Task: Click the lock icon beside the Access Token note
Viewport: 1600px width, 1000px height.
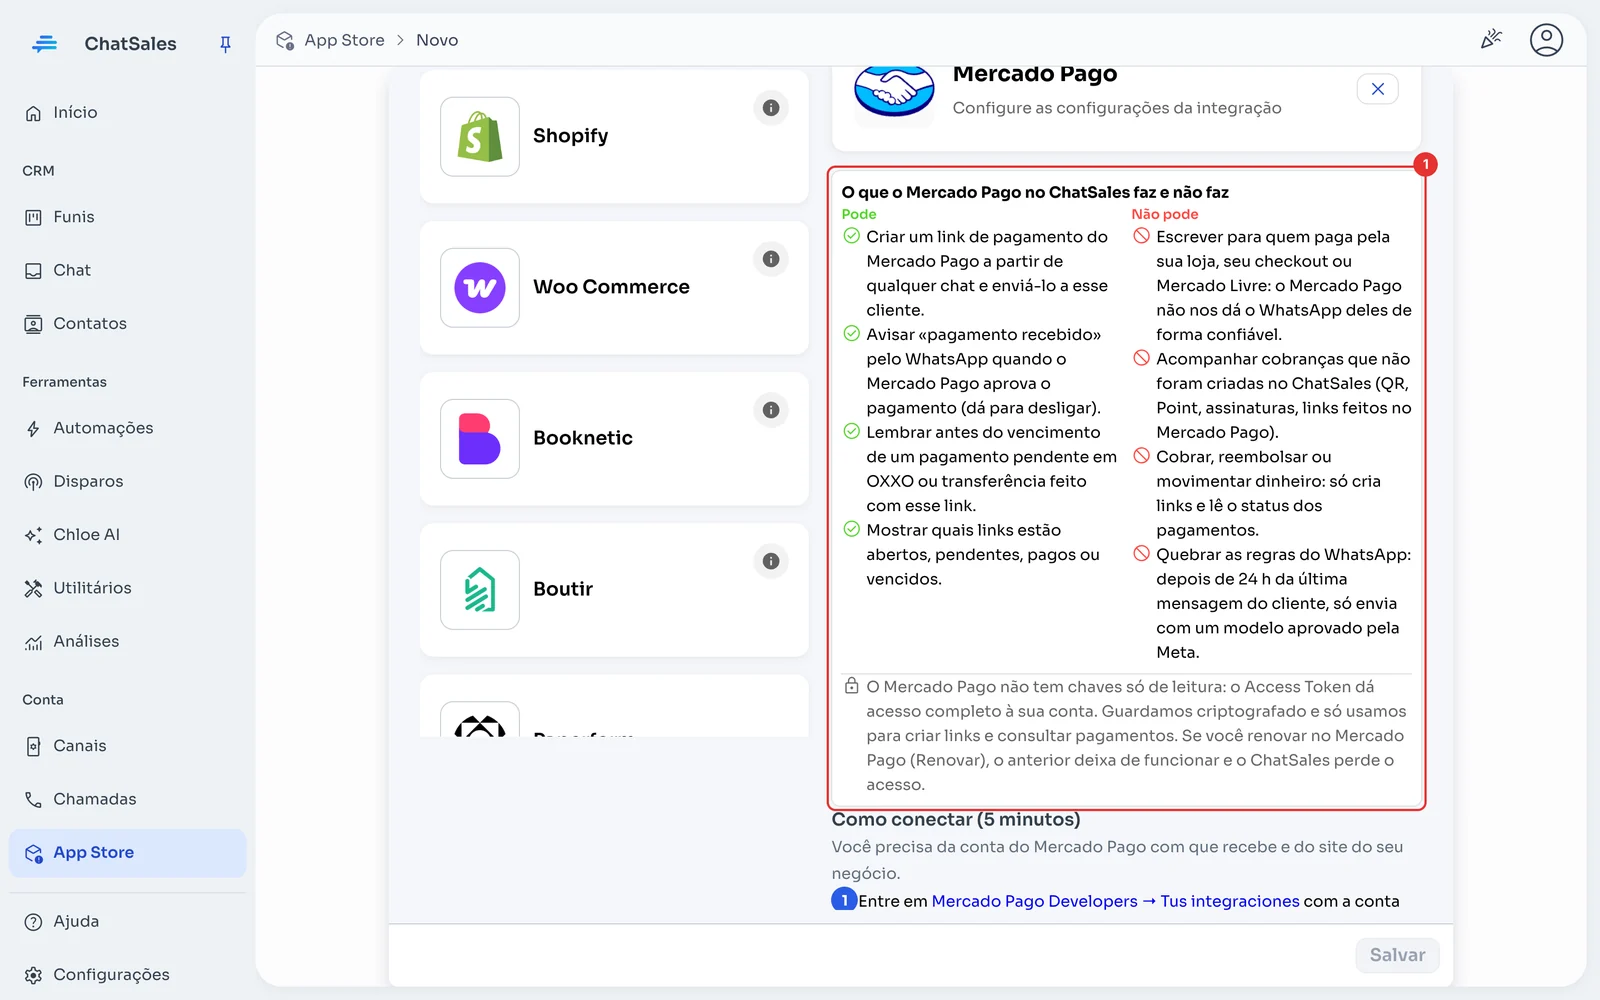Action: tap(851, 686)
